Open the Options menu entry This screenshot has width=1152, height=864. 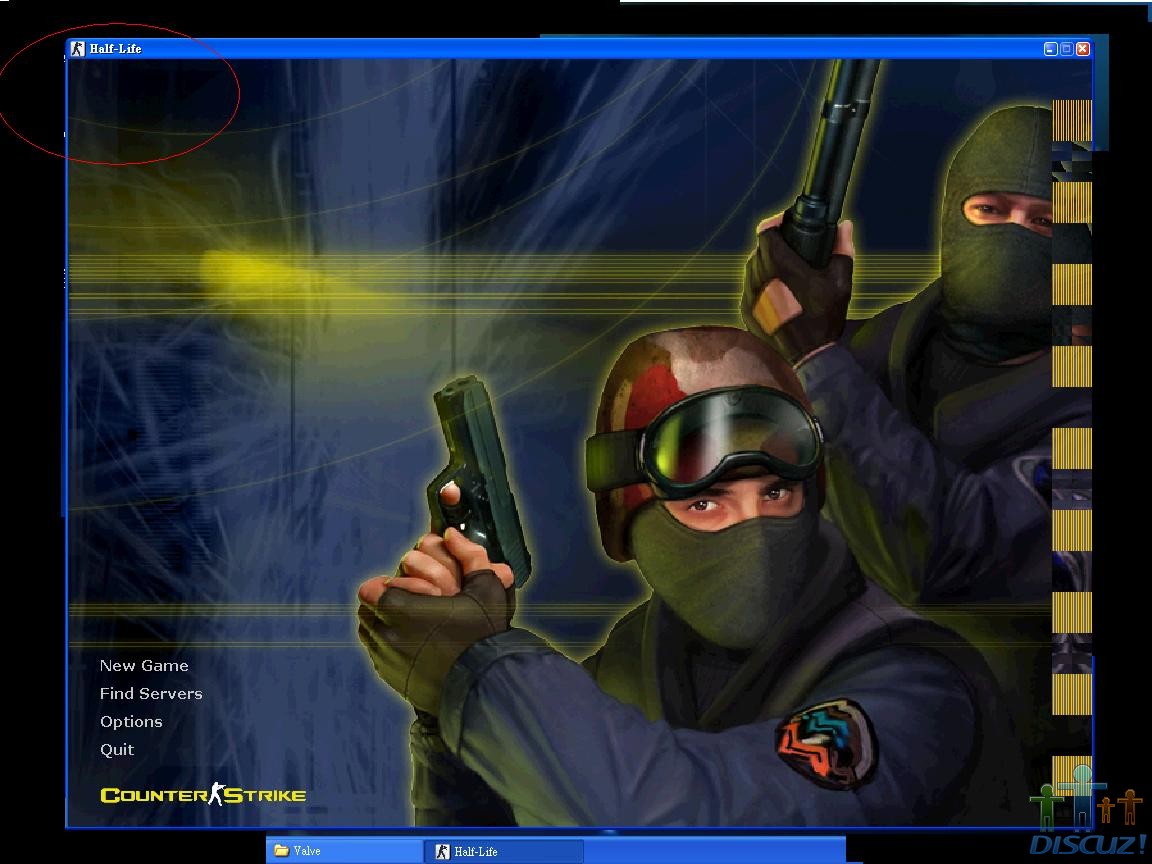click(132, 721)
